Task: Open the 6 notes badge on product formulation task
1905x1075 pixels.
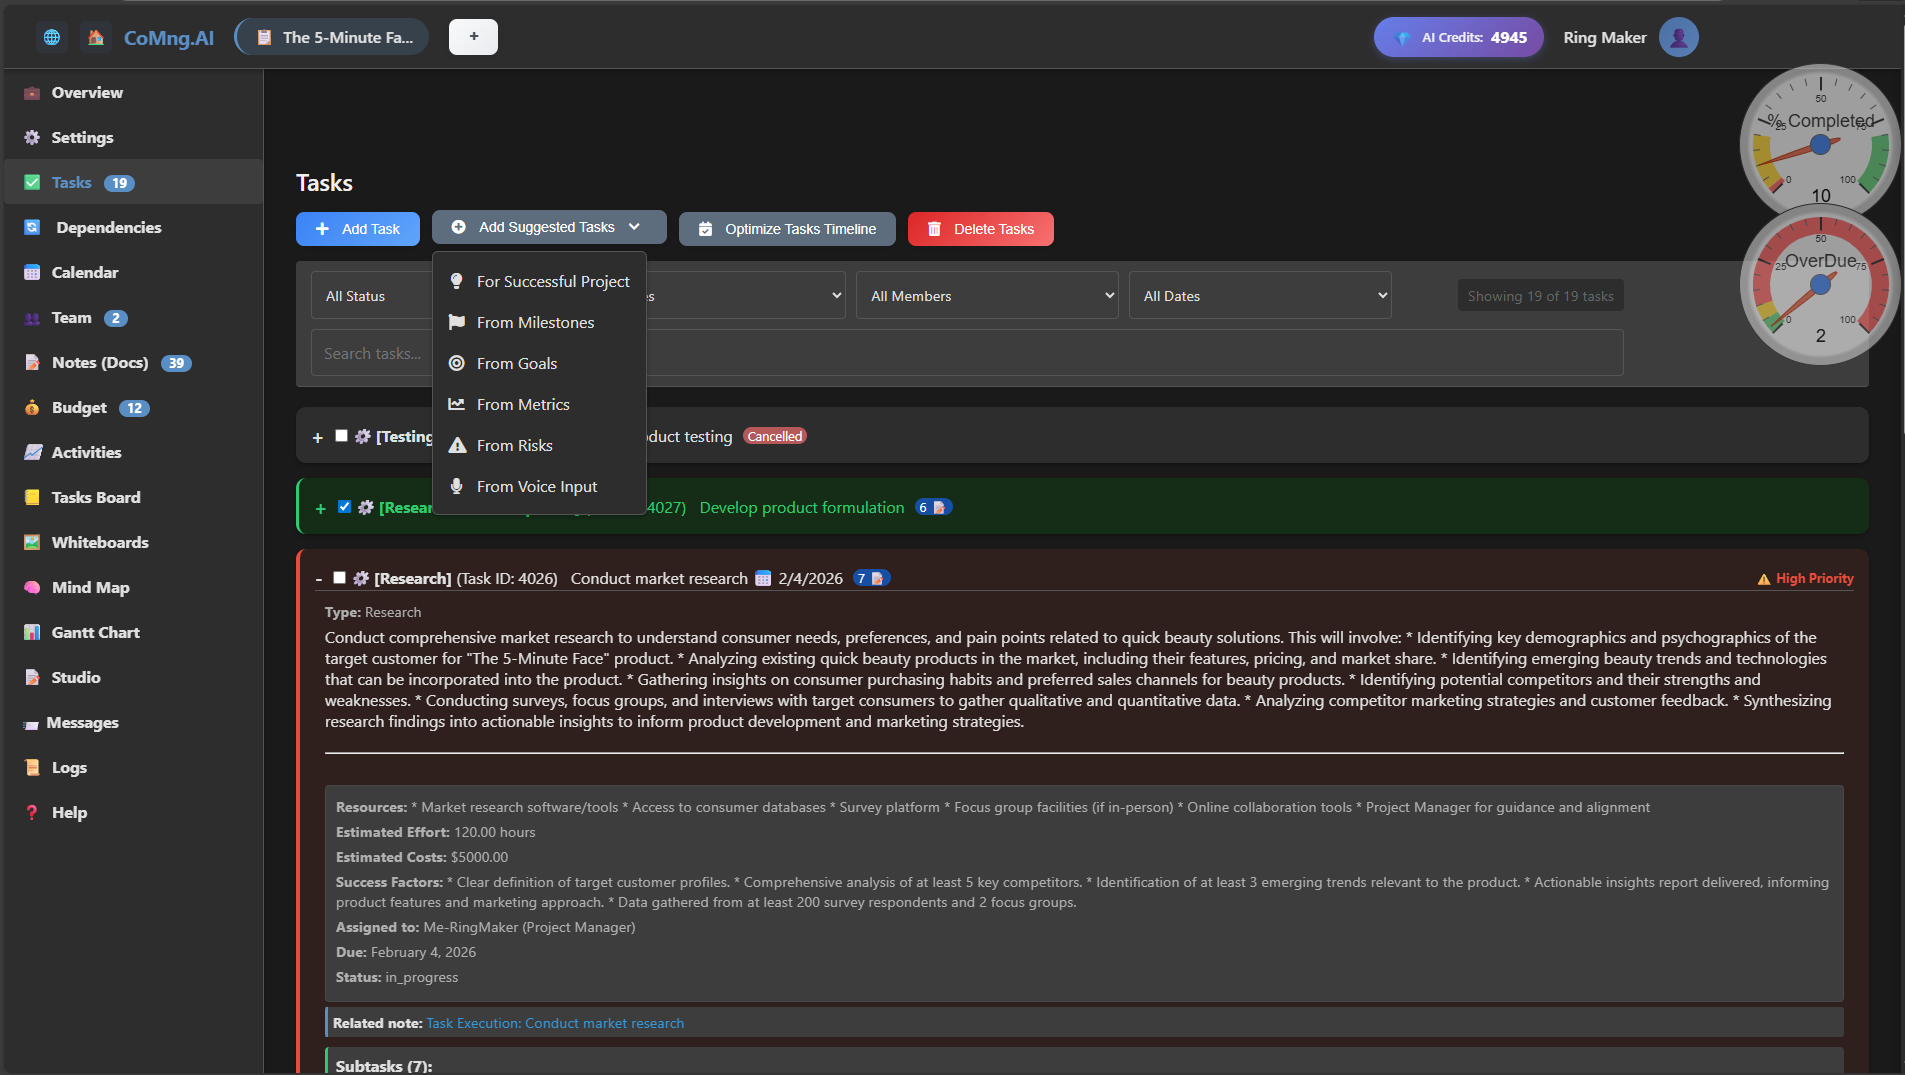Action: [x=932, y=507]
